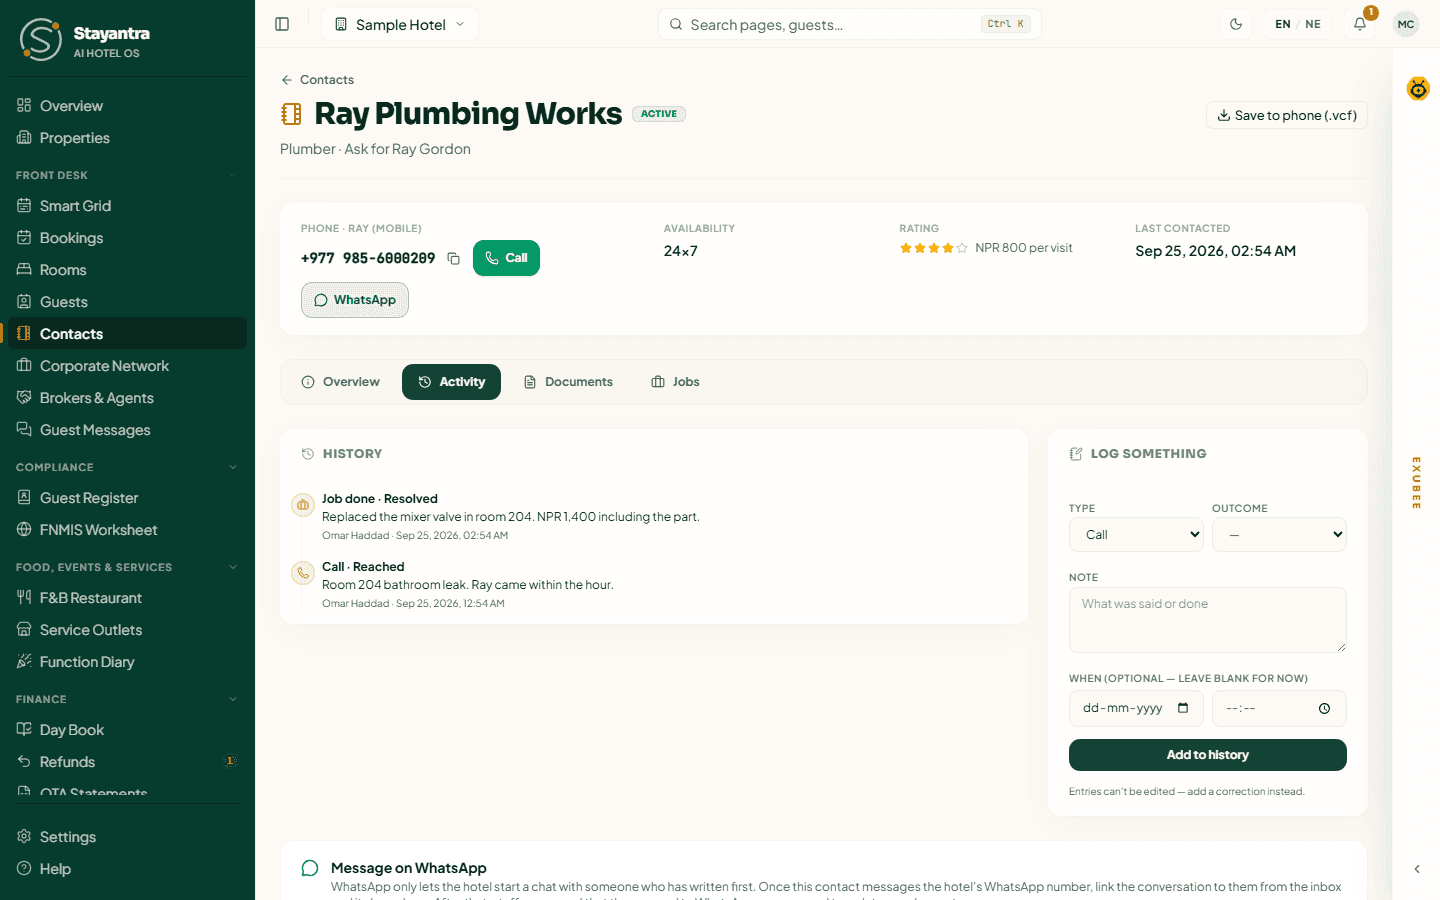The height and width of the screenshot is (900, 1440).
Task: Switch to dark mode moon icon
Action: [x=1236, y=24]
